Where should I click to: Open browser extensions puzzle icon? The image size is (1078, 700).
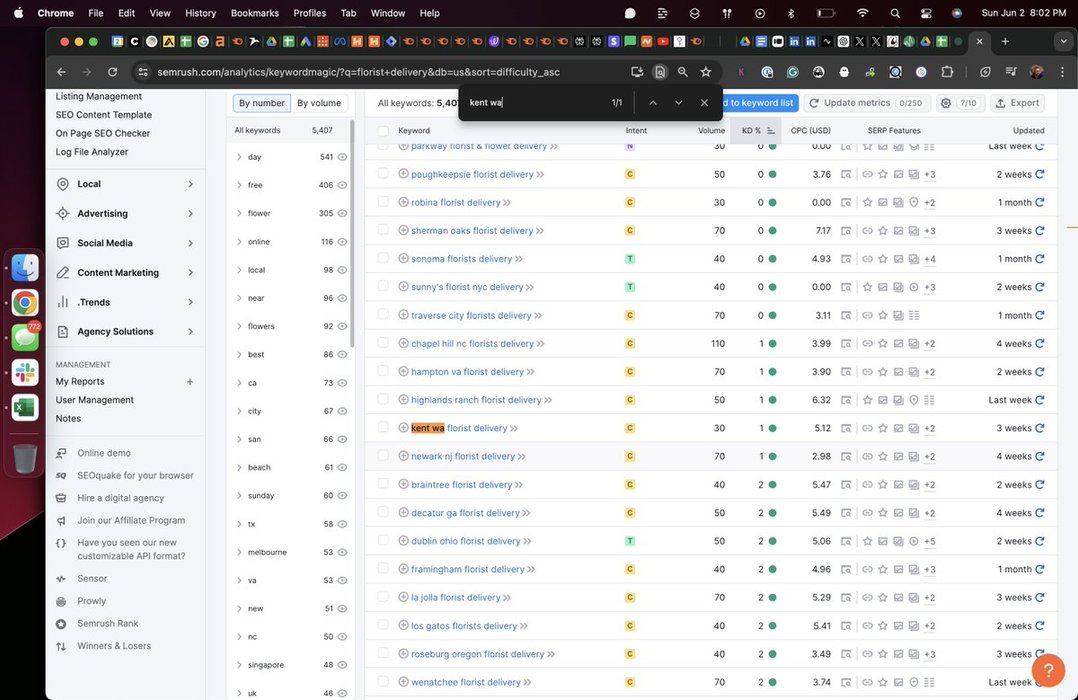coord(947,72)
